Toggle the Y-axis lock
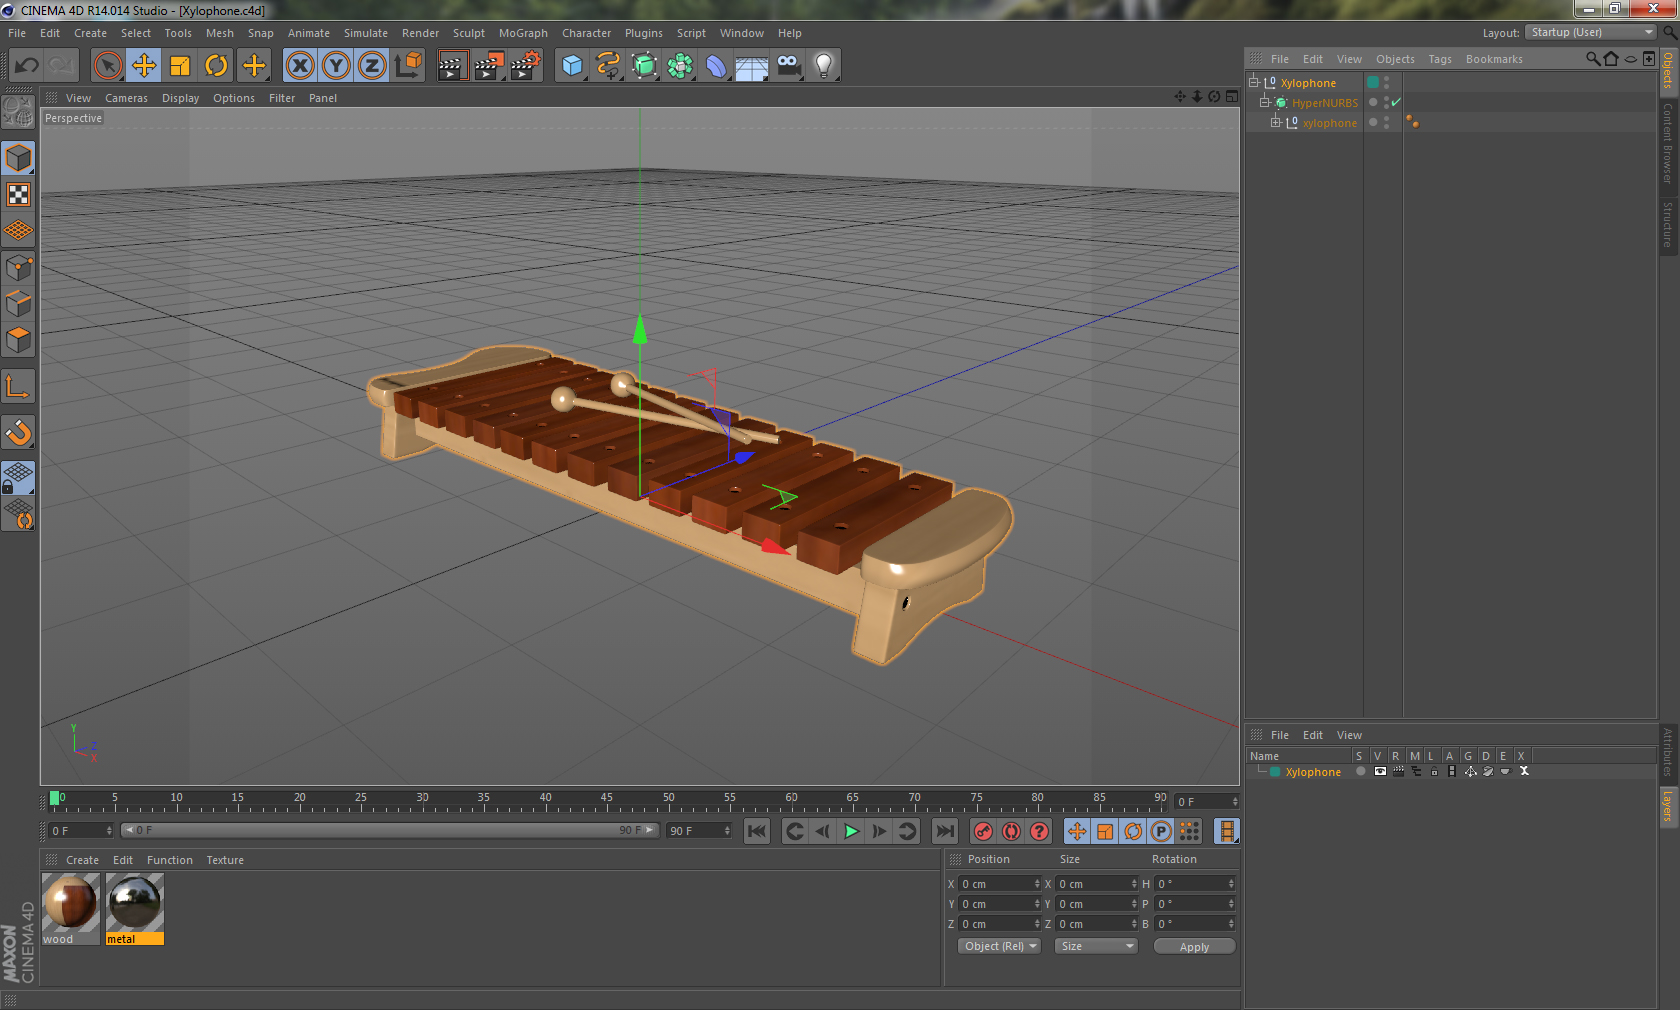Screen dimensions: 1680x1010 pos(336,66)
